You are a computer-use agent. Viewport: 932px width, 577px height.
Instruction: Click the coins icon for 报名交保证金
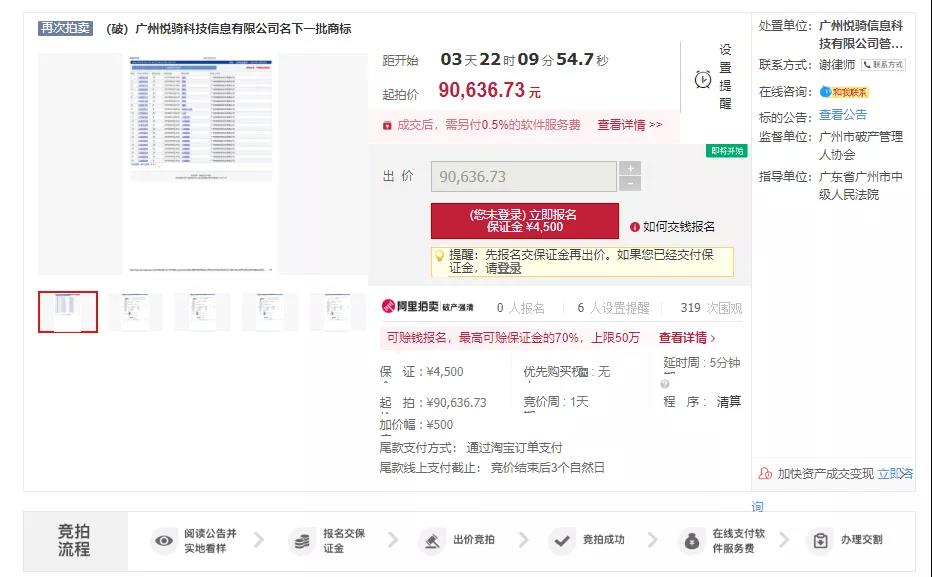click(302, 541)
